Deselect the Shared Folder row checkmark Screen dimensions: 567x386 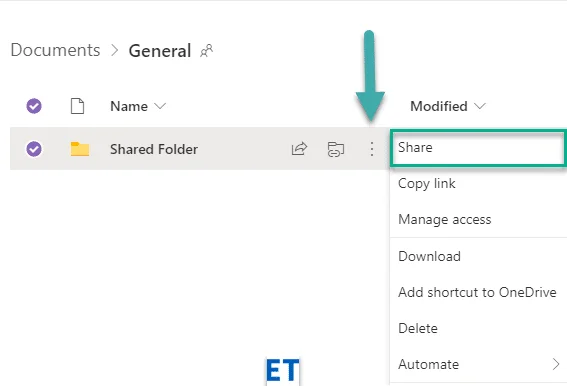(x=34, y=149)
